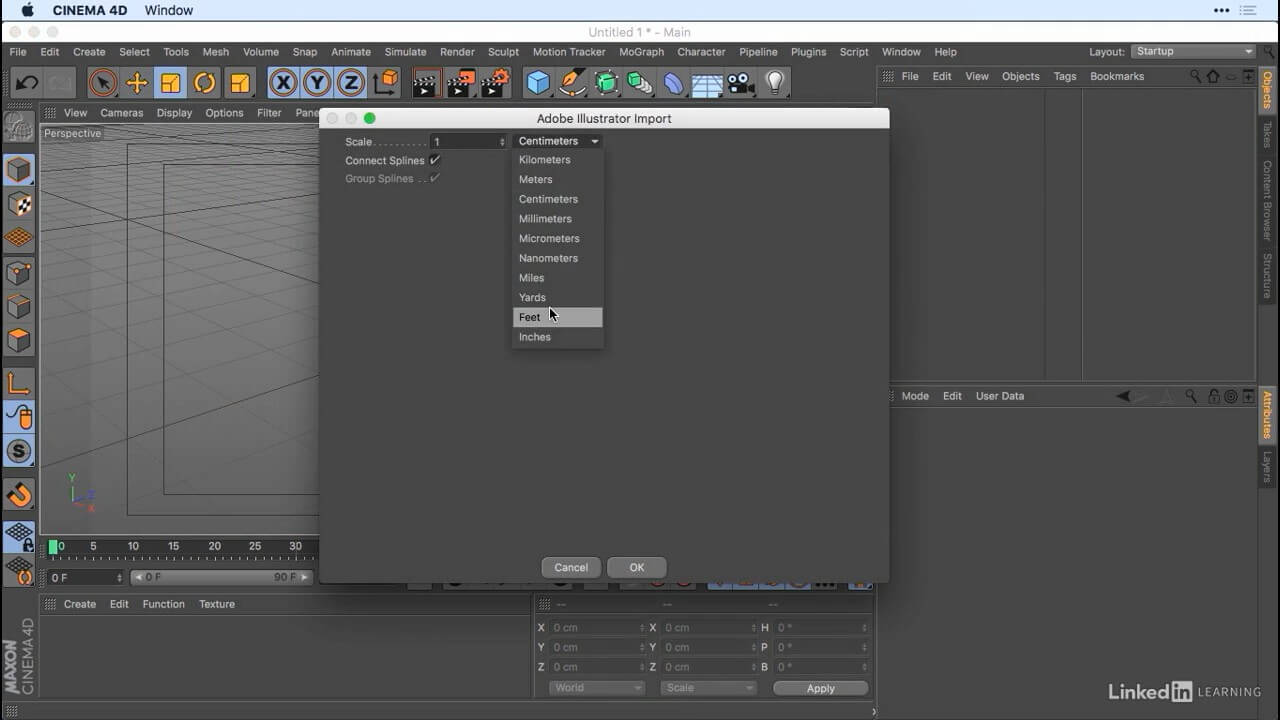Open Edit Render Settings gear clapperboard icon
1280x720 pixels.
(x=495, y=83)
